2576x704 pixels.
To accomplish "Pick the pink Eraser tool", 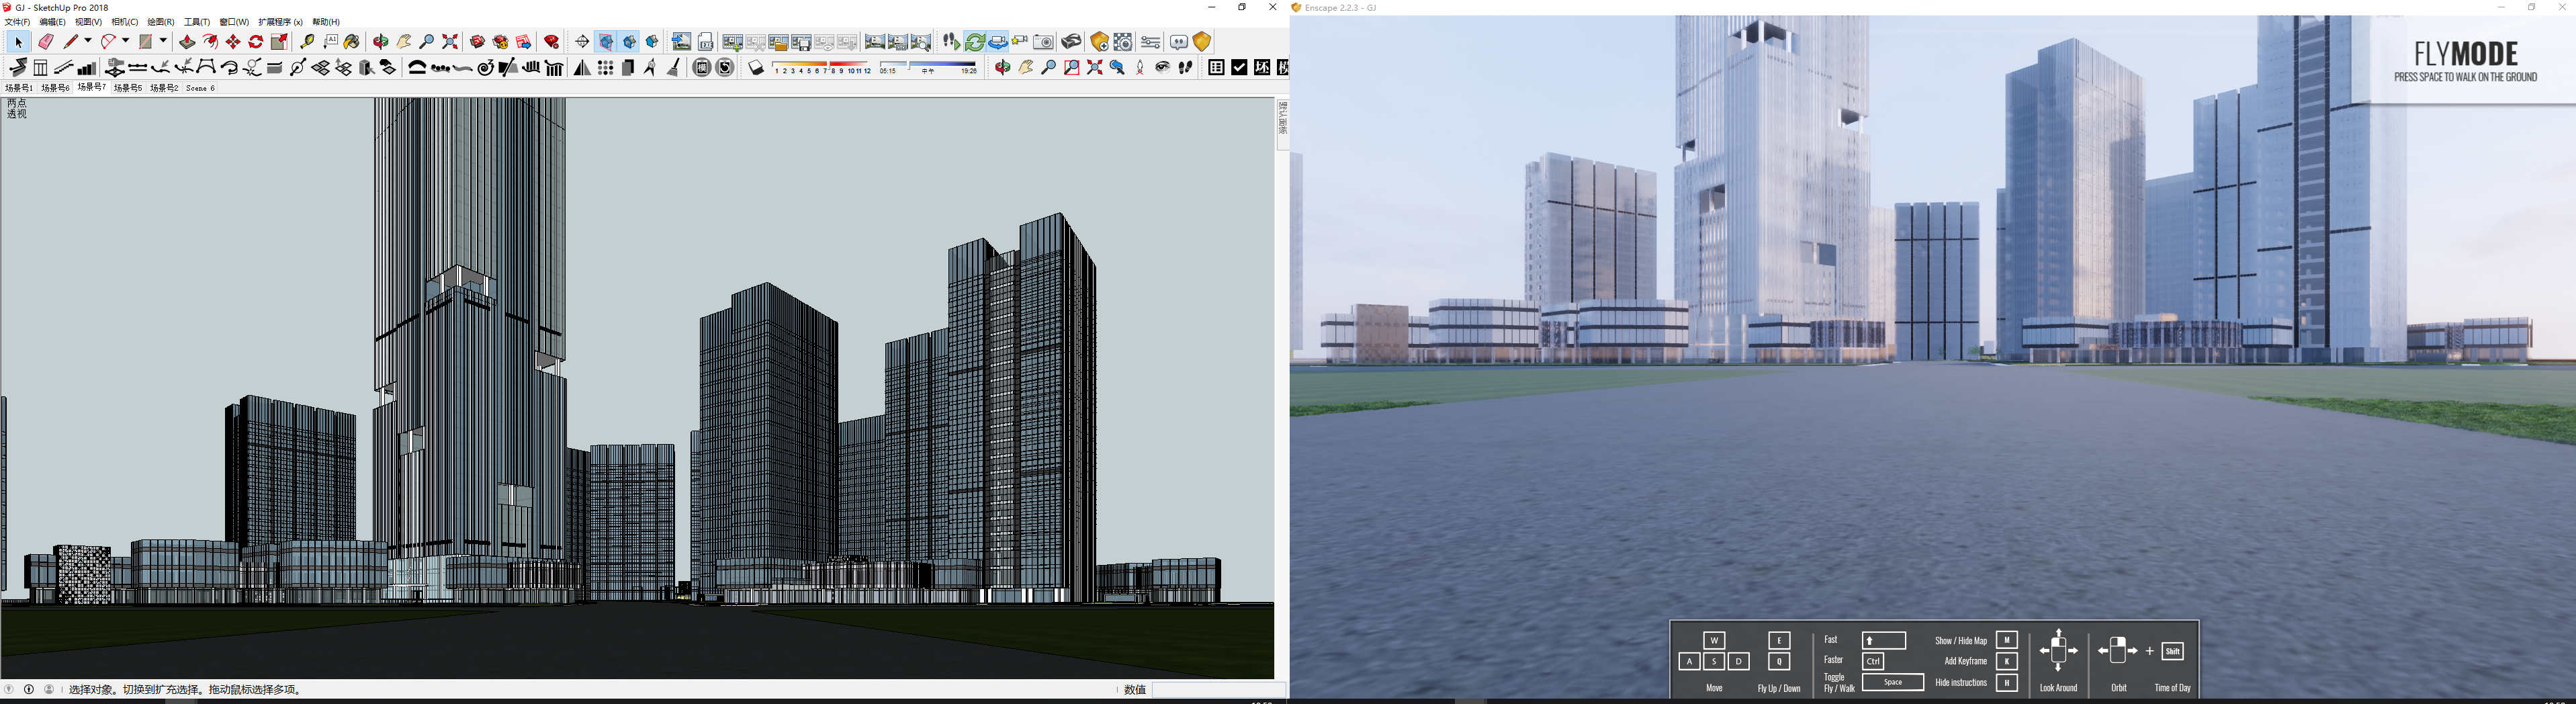I will pos(46,42).
